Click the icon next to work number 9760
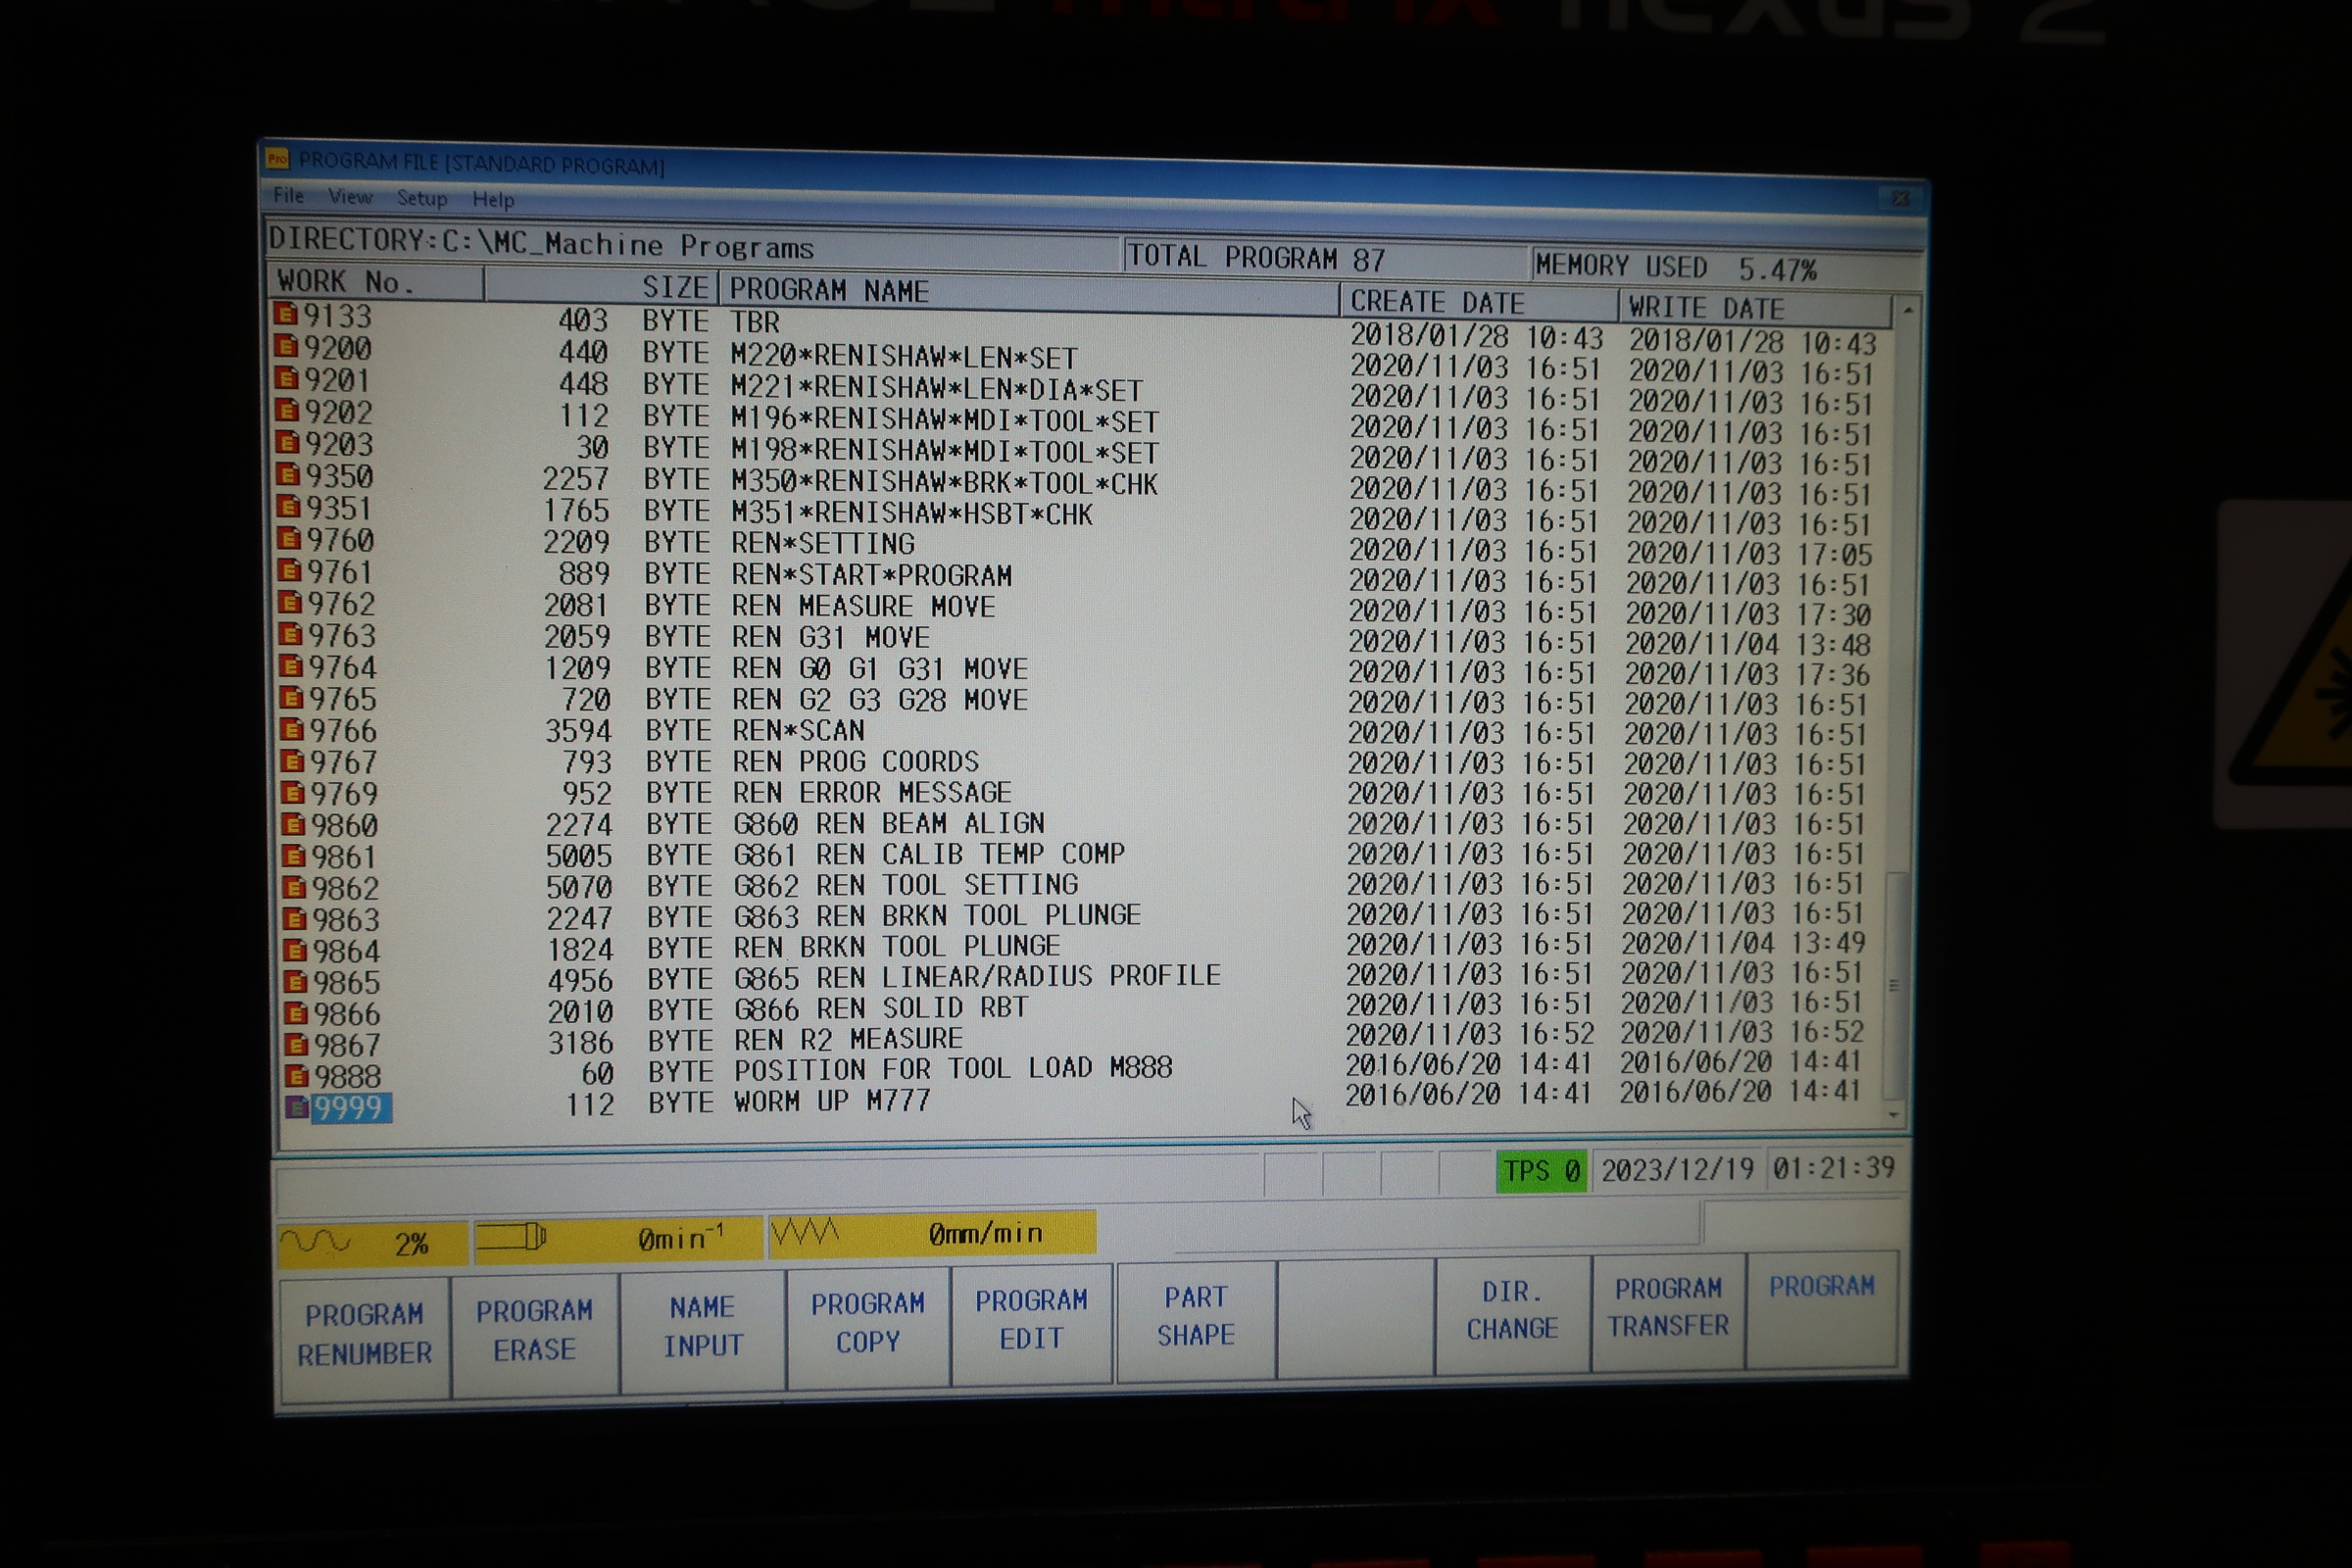Viewport: 2352px width, 1568px height. [x=289, y=539]
